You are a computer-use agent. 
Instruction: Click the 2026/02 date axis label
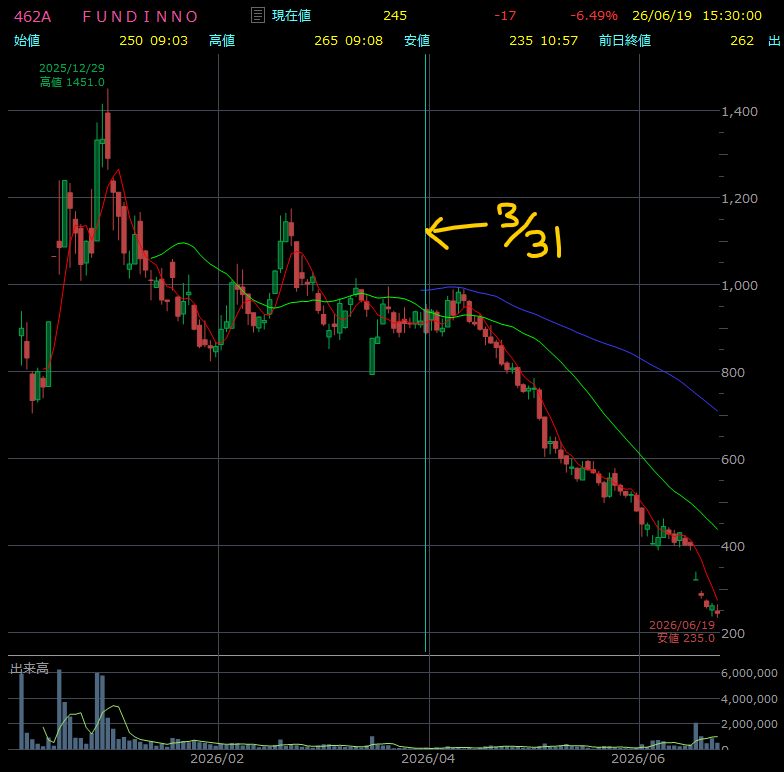click(217, 758)
